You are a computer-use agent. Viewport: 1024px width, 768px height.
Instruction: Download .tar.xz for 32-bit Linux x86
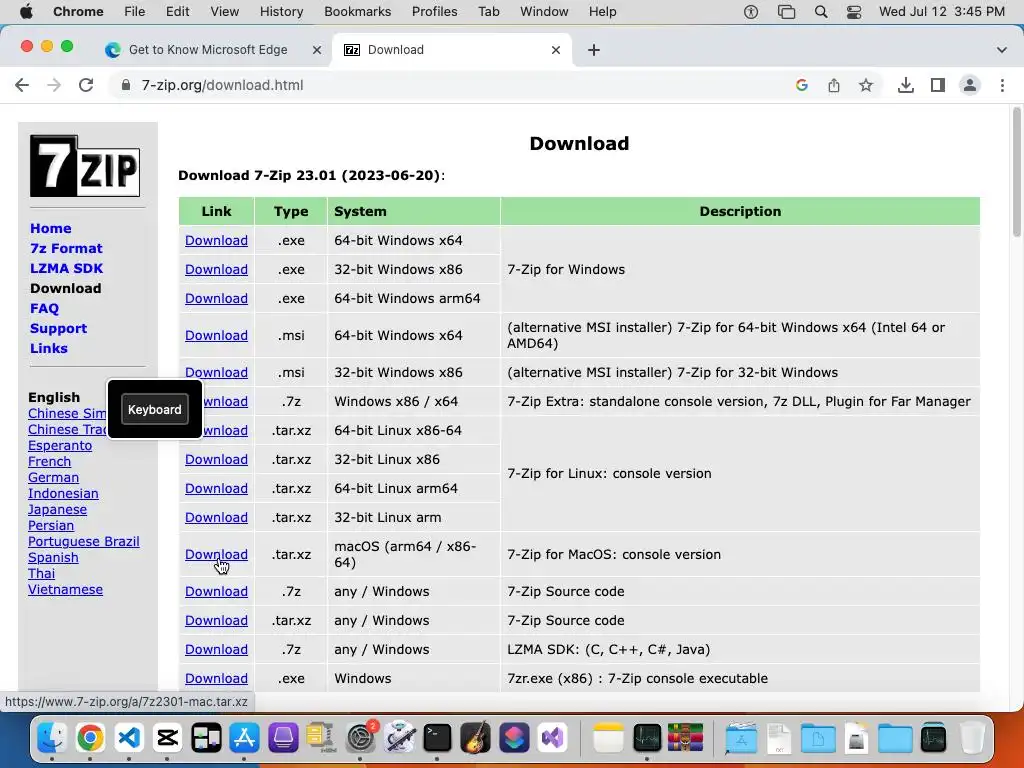(x=216, y=459)
